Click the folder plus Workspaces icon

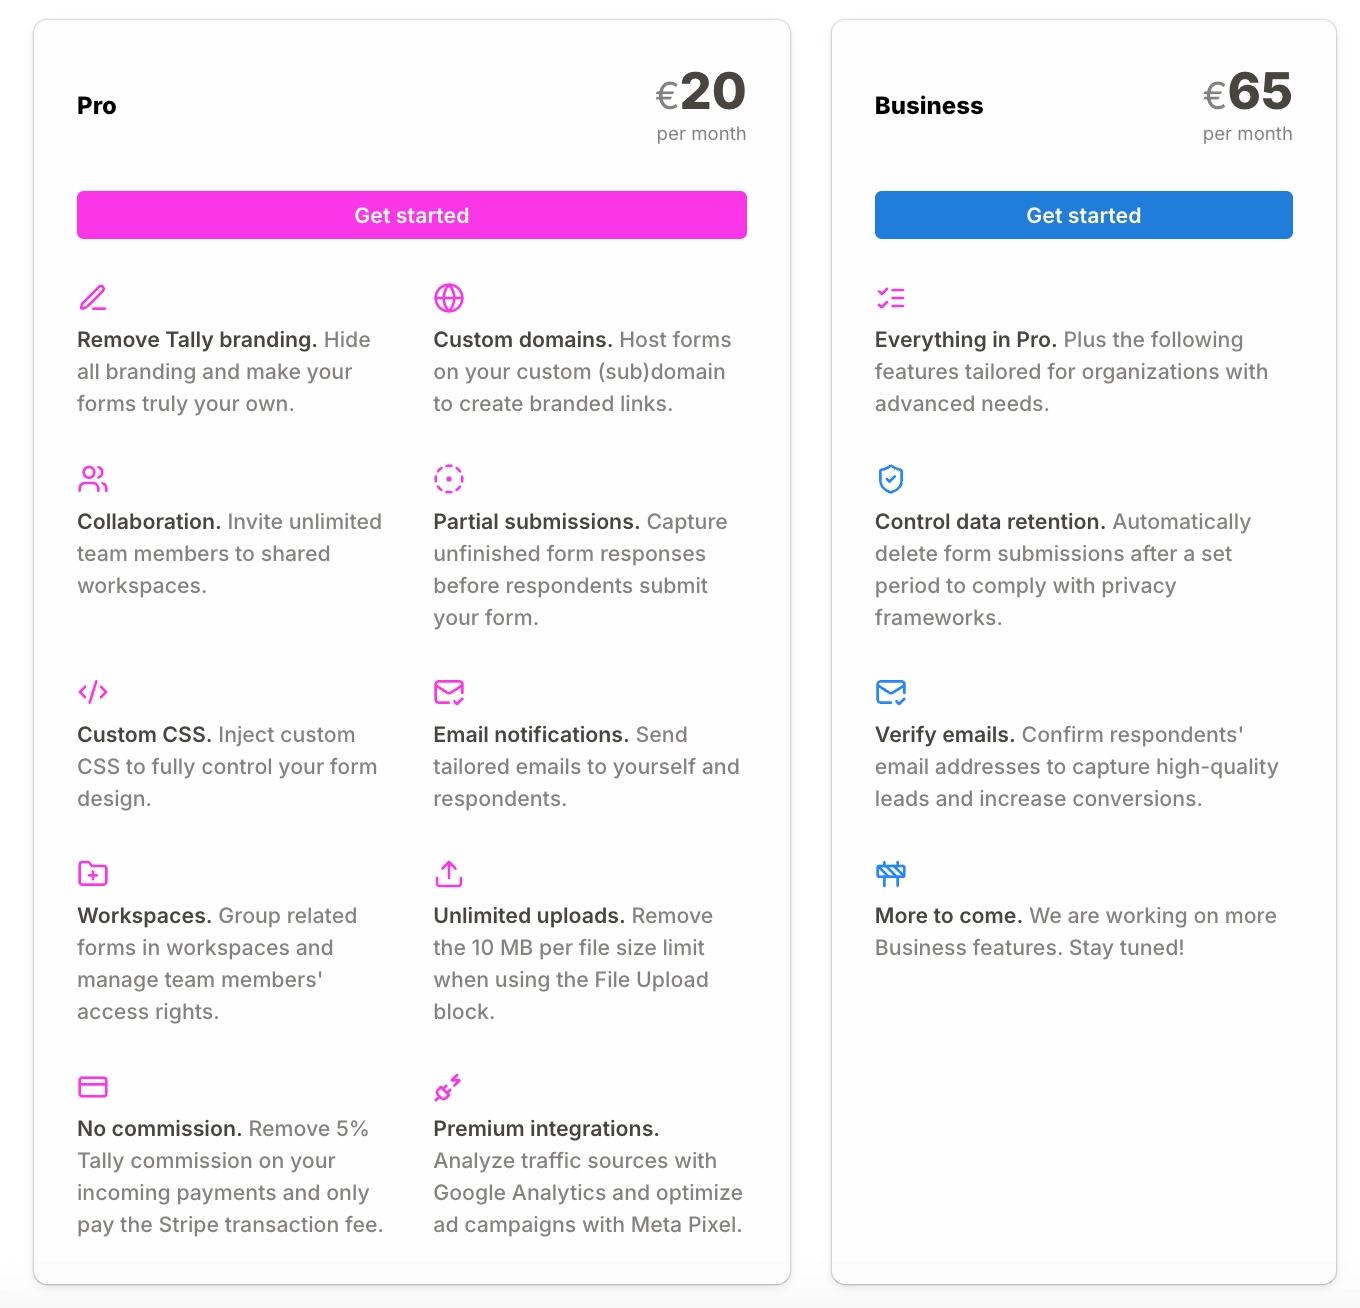point(93,873)
